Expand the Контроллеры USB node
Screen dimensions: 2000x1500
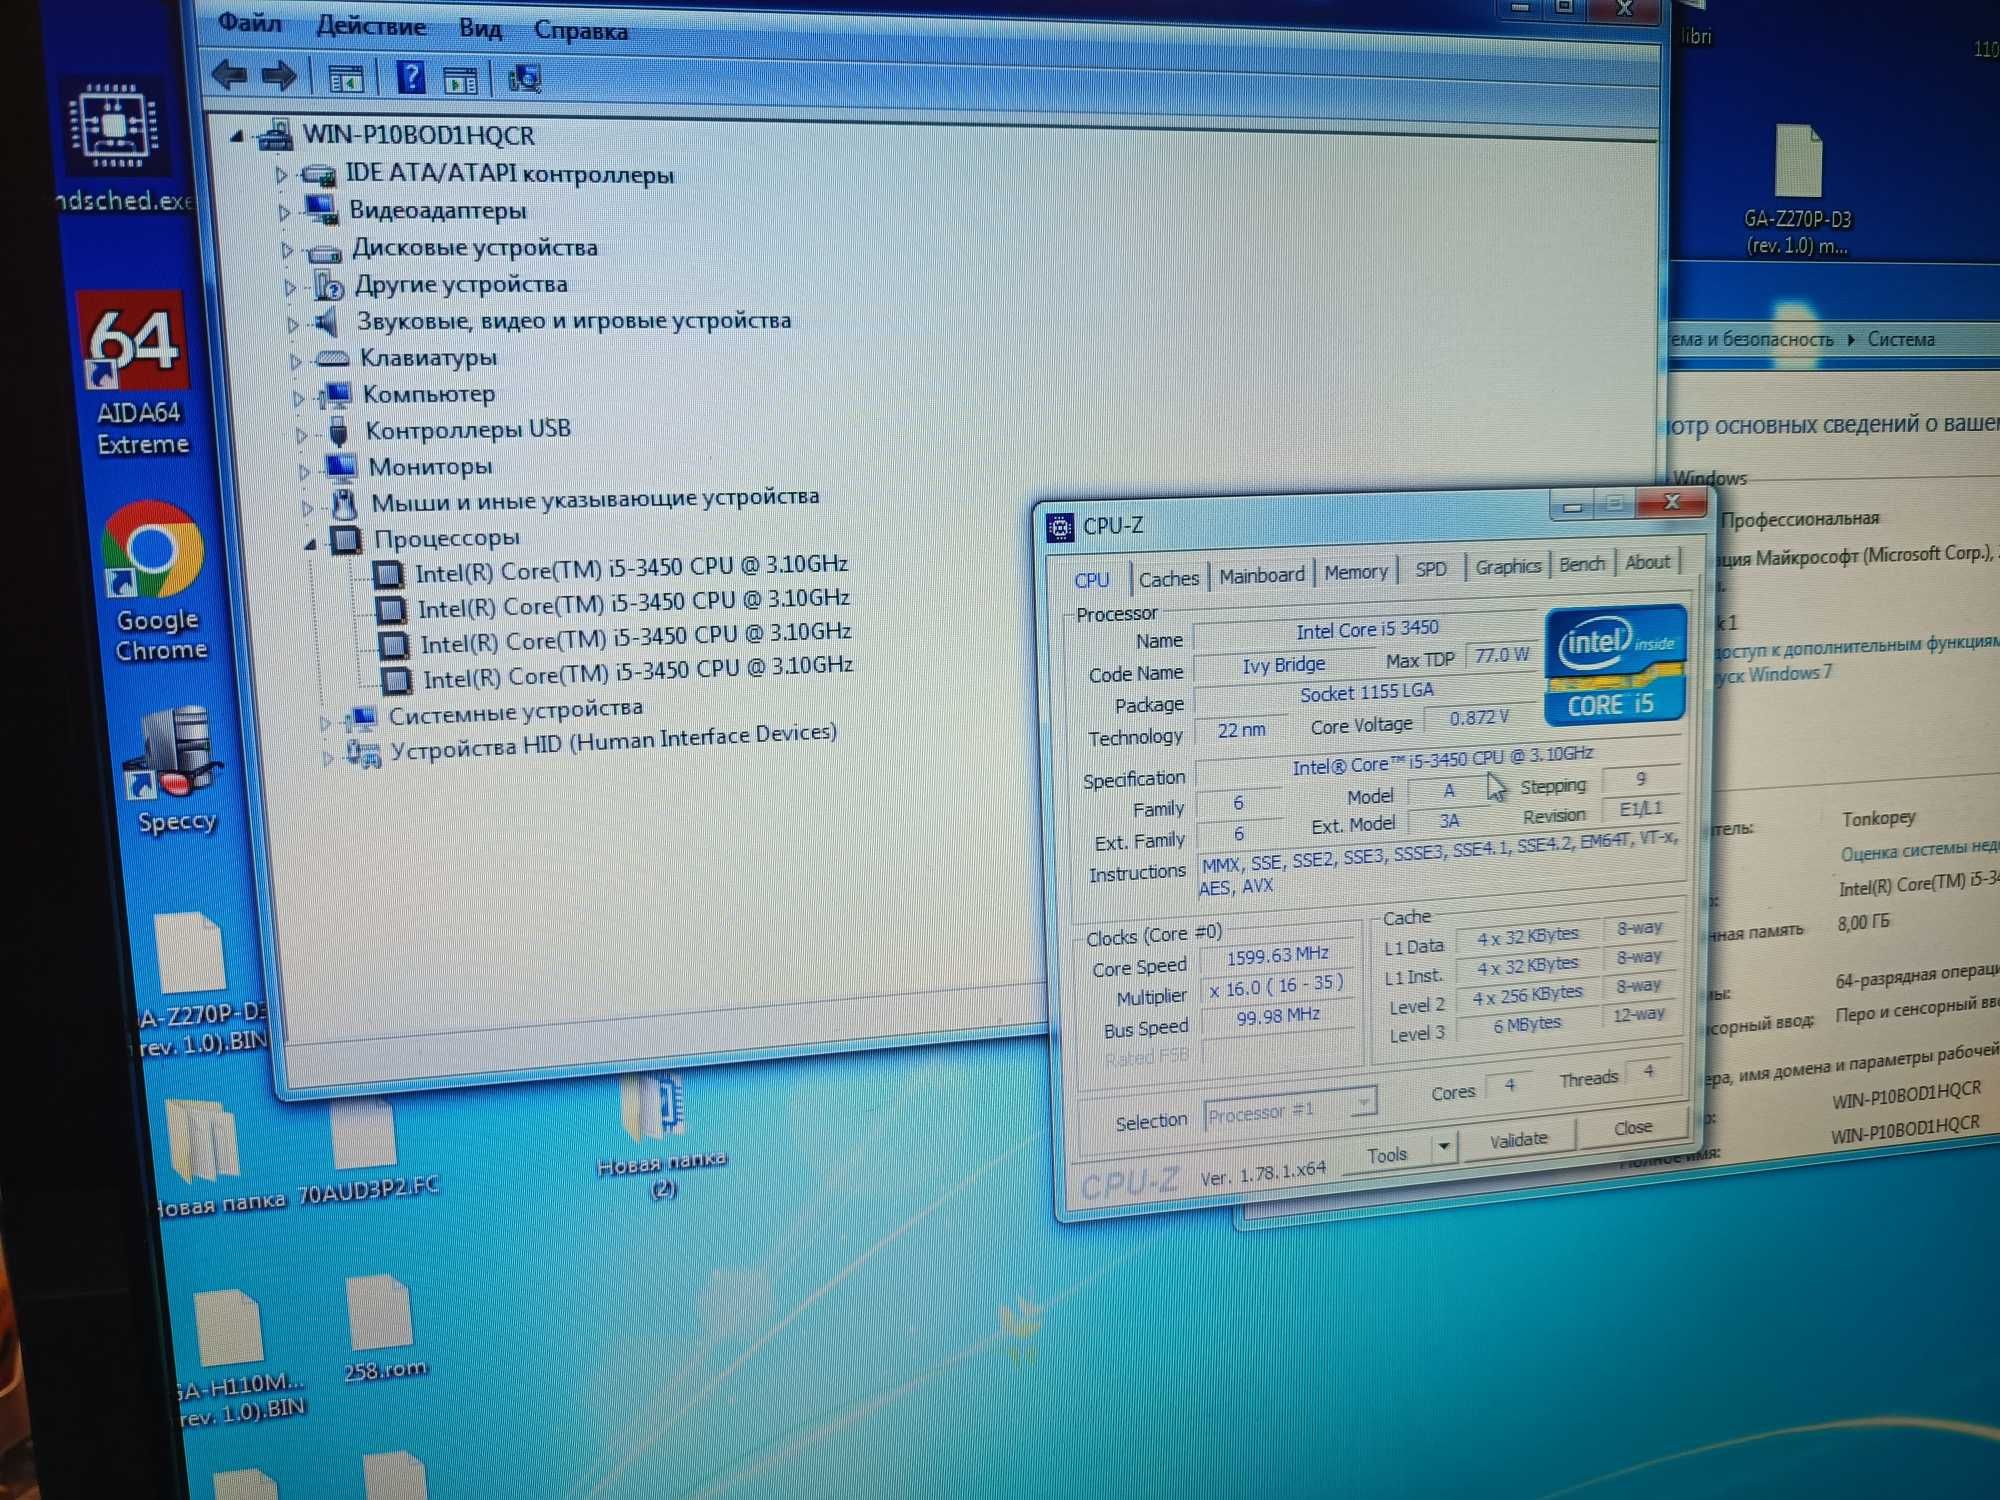click(x=301, y=435)
